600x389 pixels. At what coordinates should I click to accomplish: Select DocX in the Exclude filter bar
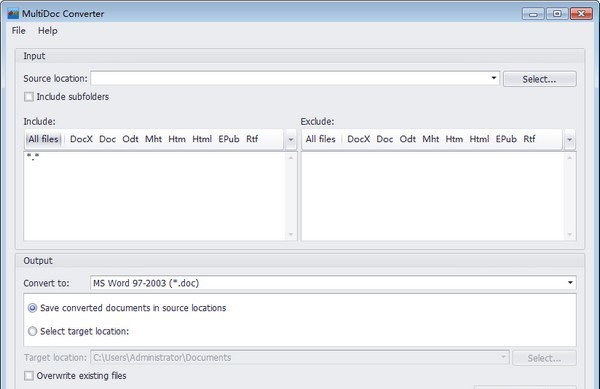[x=359, y=139]
